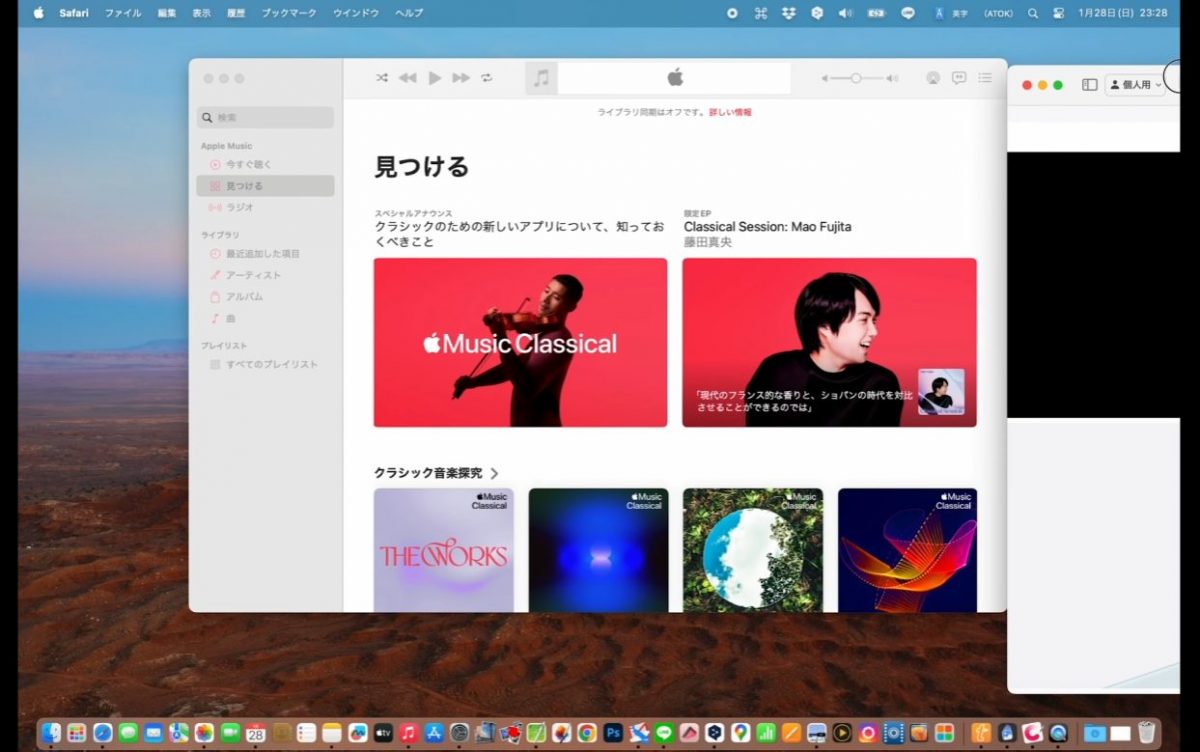The height and width of the screenshot is (752, 1200).
Task: Open the 個人用 profile dropdown in Safari
Action: click(x=1136, y=85)
